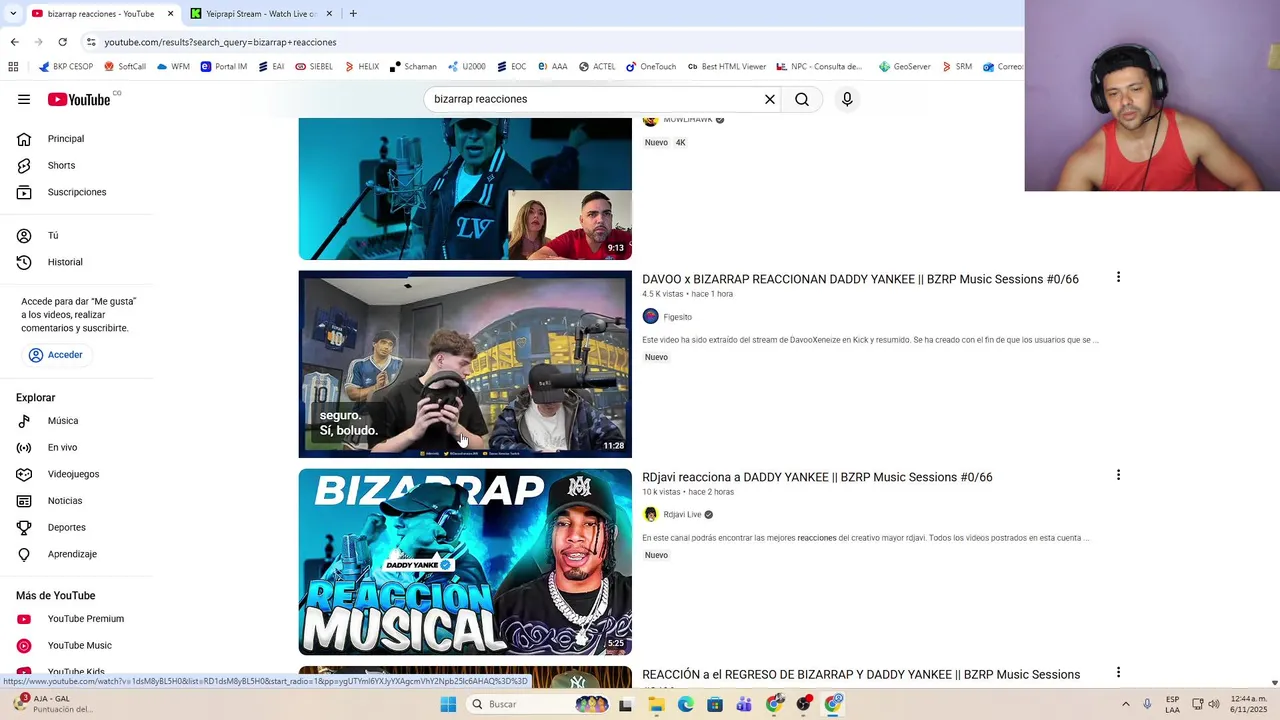The height and width of the screenshot is (720, 1280).
Task: Open Microsoft Edge from the taskbar
Action: (685, 704)
